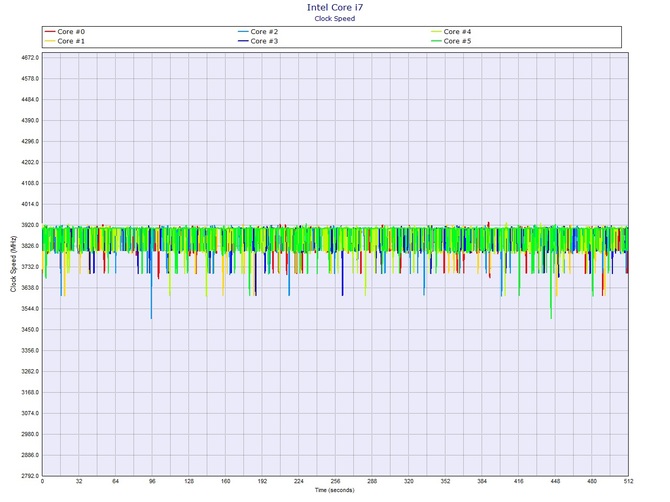
Task: Click the 3544.0 y-axis value
Action: point(30,309)
